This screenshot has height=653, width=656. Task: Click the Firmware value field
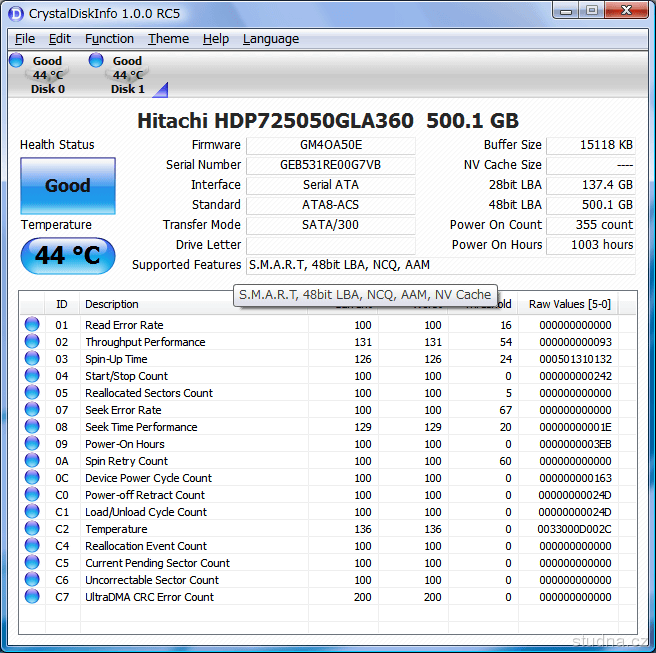point(330,145)
